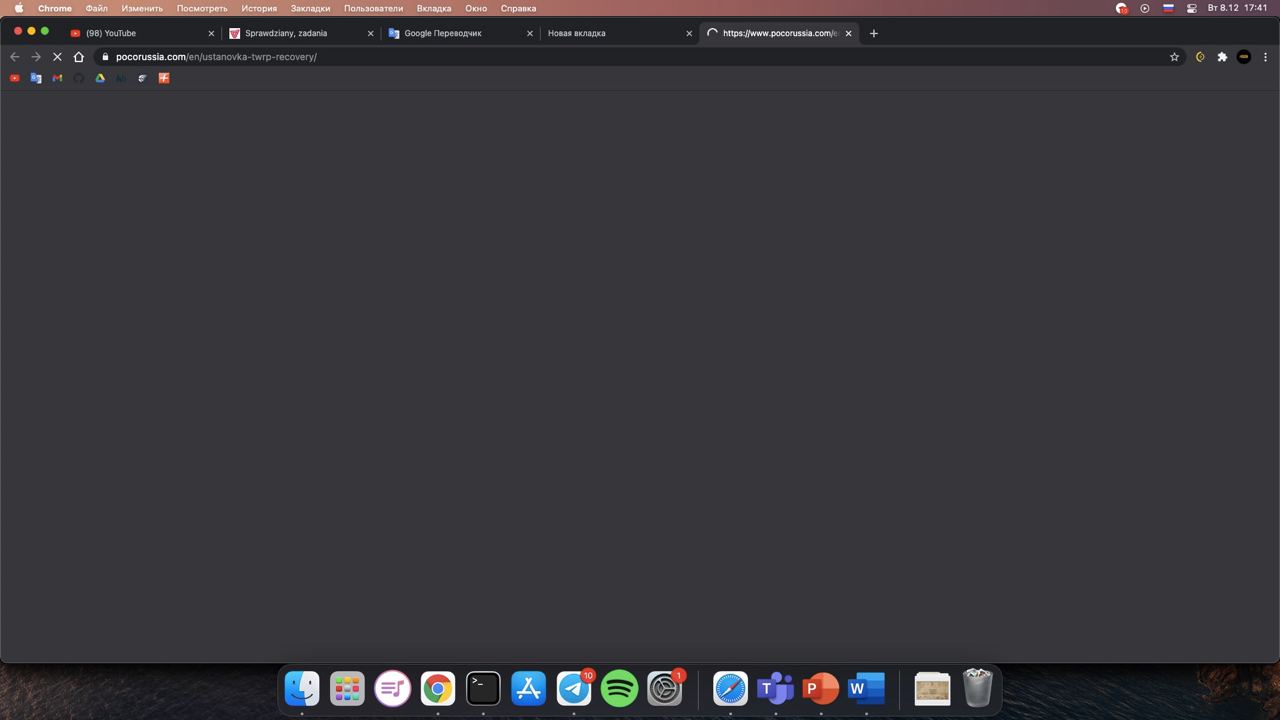Launch Terminal from the Dock

pos(483,688)
